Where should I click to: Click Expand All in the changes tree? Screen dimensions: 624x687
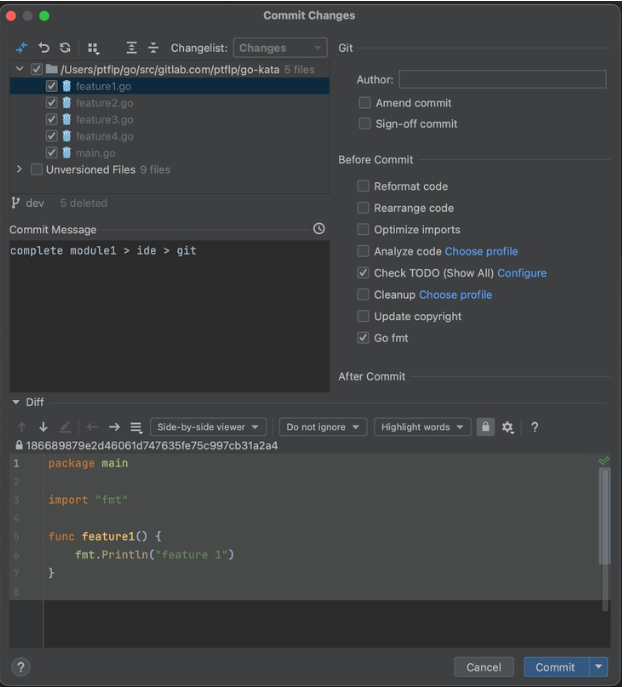[x=132, y=48]
